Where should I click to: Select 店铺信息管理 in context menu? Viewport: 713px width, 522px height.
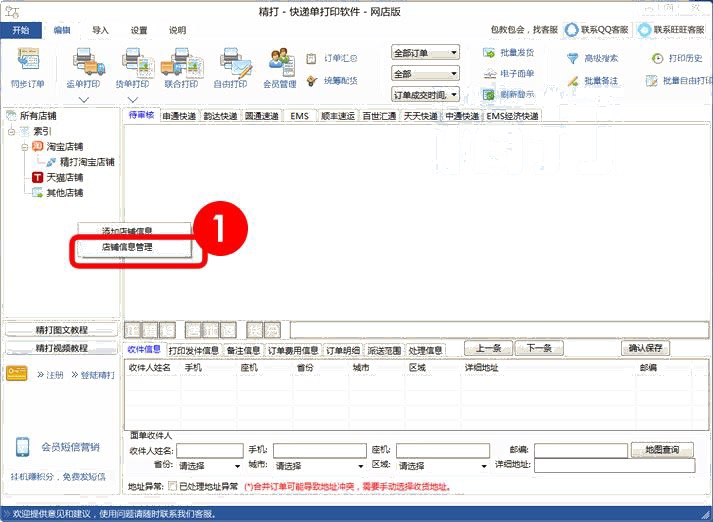tap(127, 246)
